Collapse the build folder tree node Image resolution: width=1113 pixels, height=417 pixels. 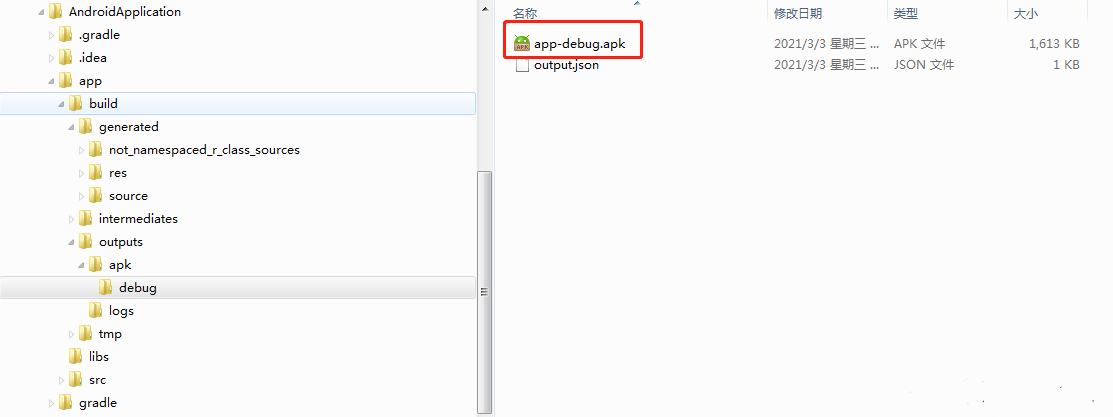[x=62, y=104]
